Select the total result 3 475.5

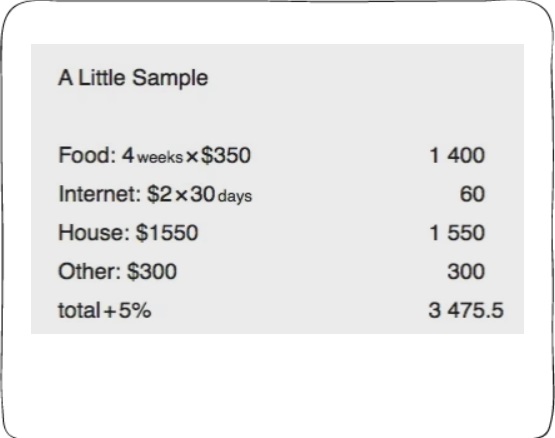(466, 310)
